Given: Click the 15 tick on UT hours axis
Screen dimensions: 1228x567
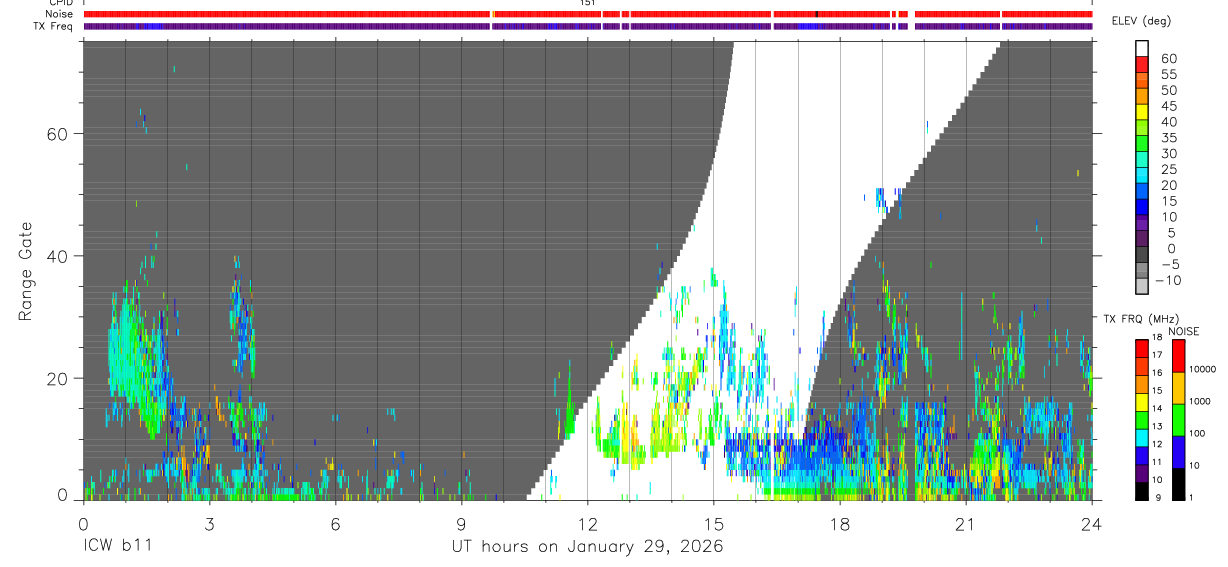Looking at the screenshot, I should tap(713, 524).
